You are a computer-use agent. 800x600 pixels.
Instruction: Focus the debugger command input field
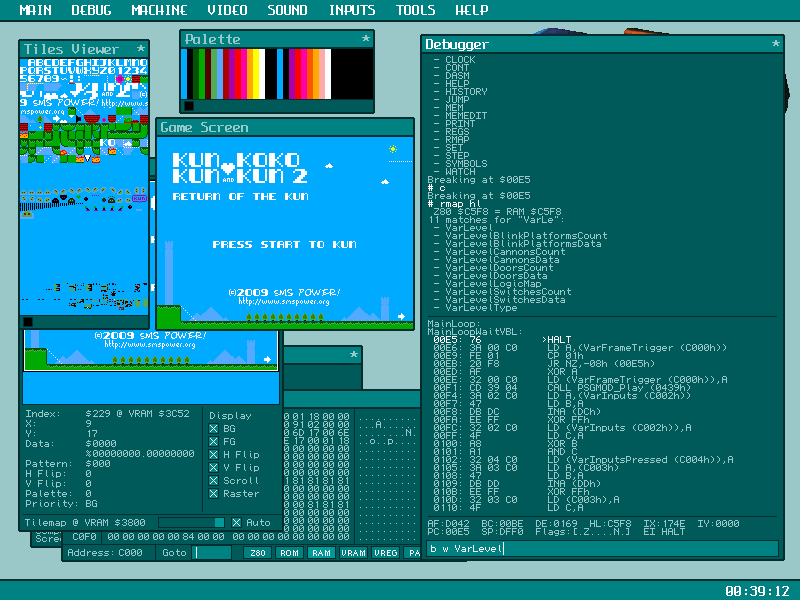603,548
